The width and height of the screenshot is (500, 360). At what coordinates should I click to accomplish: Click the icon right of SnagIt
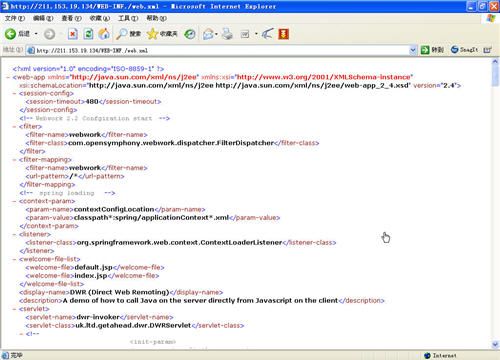tap(487, 50)
